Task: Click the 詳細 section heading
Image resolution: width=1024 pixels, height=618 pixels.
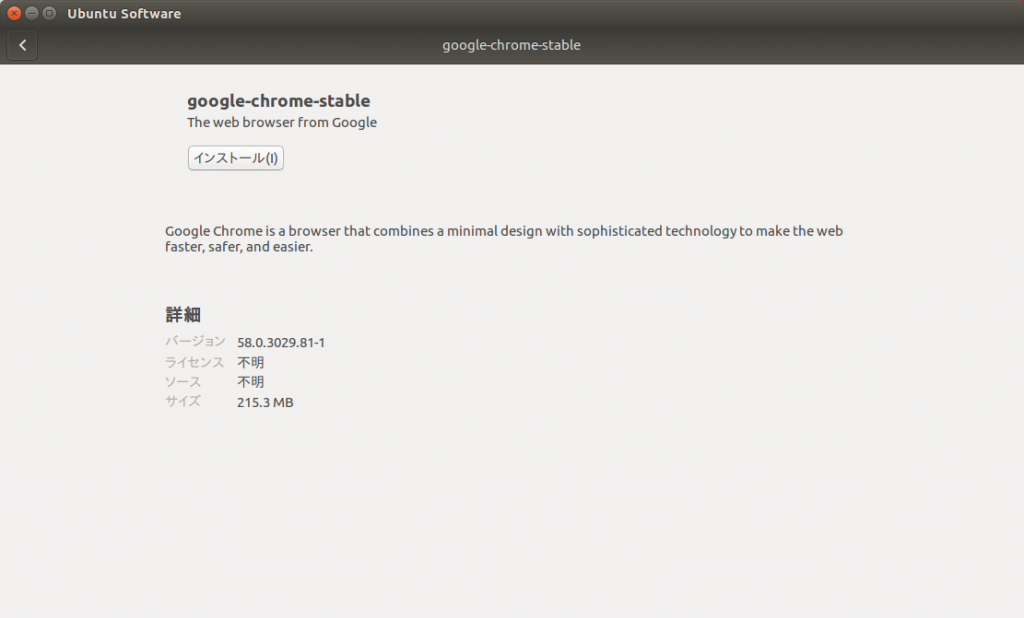Action: (183, 314)
